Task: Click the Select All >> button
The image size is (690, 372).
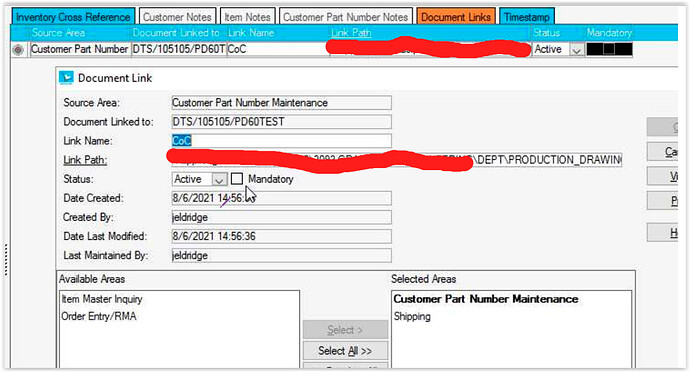Action: pos(345,351)
